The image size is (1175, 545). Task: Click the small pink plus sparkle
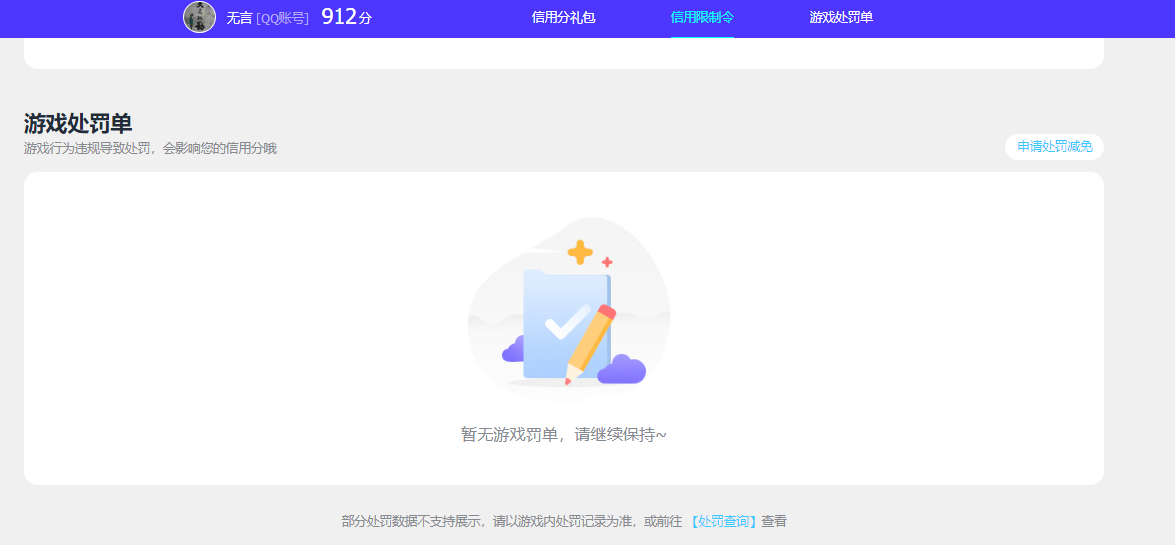click(607, 262)
